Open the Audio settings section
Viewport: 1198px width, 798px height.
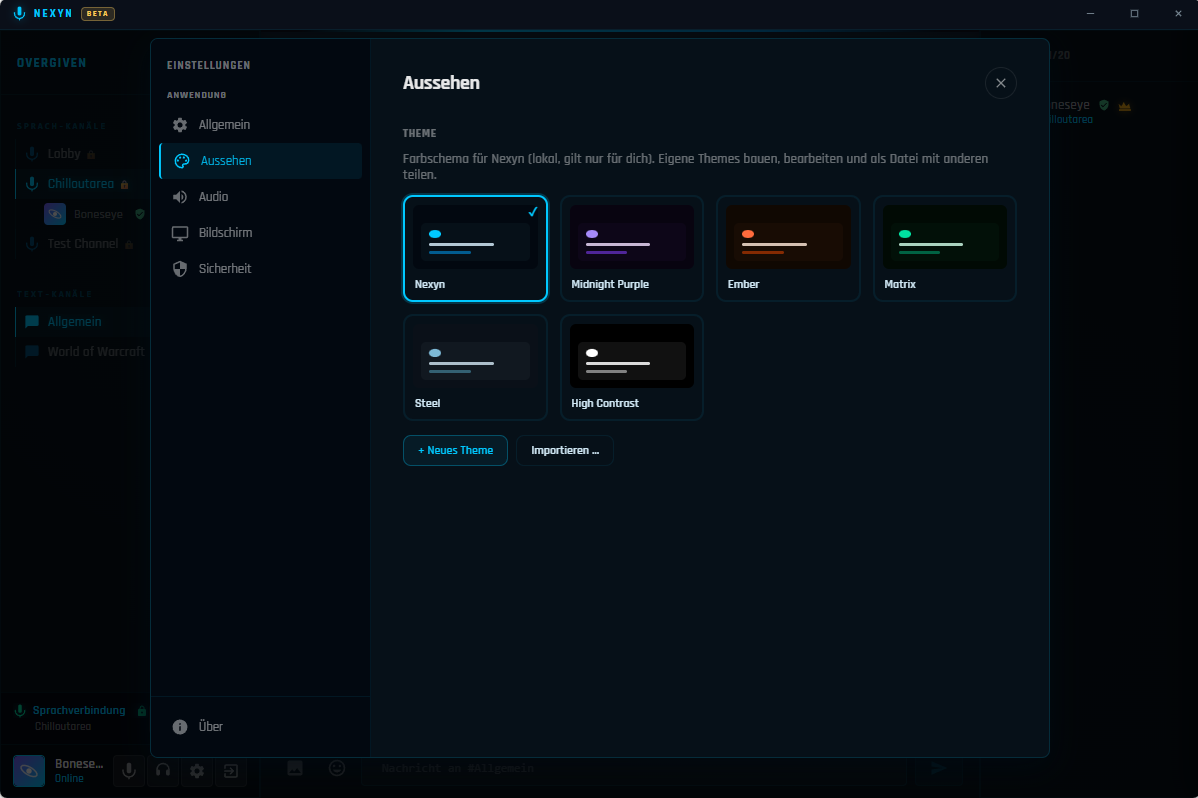261,196
